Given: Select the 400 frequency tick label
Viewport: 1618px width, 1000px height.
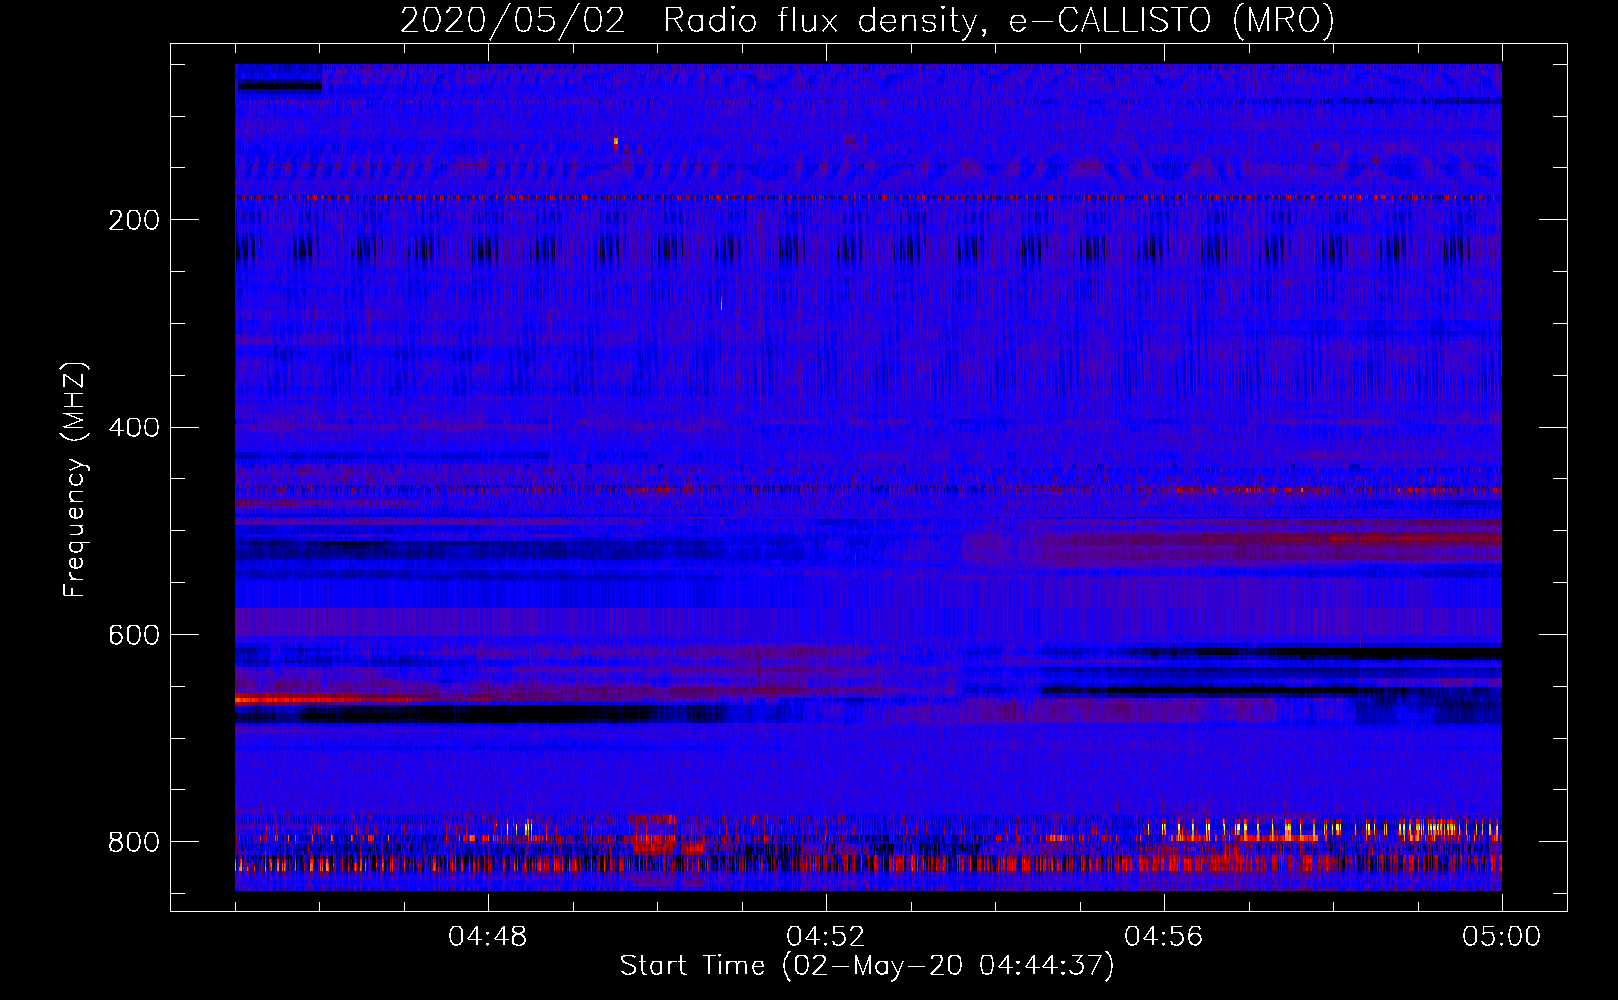Looking at the screenshot, I should click(x=134, y=428).
